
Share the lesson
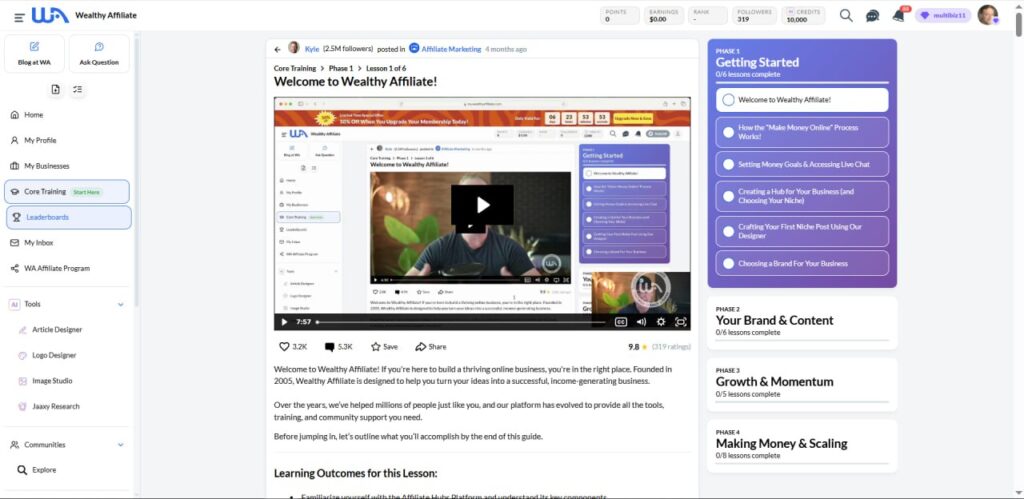click(431, 347)
